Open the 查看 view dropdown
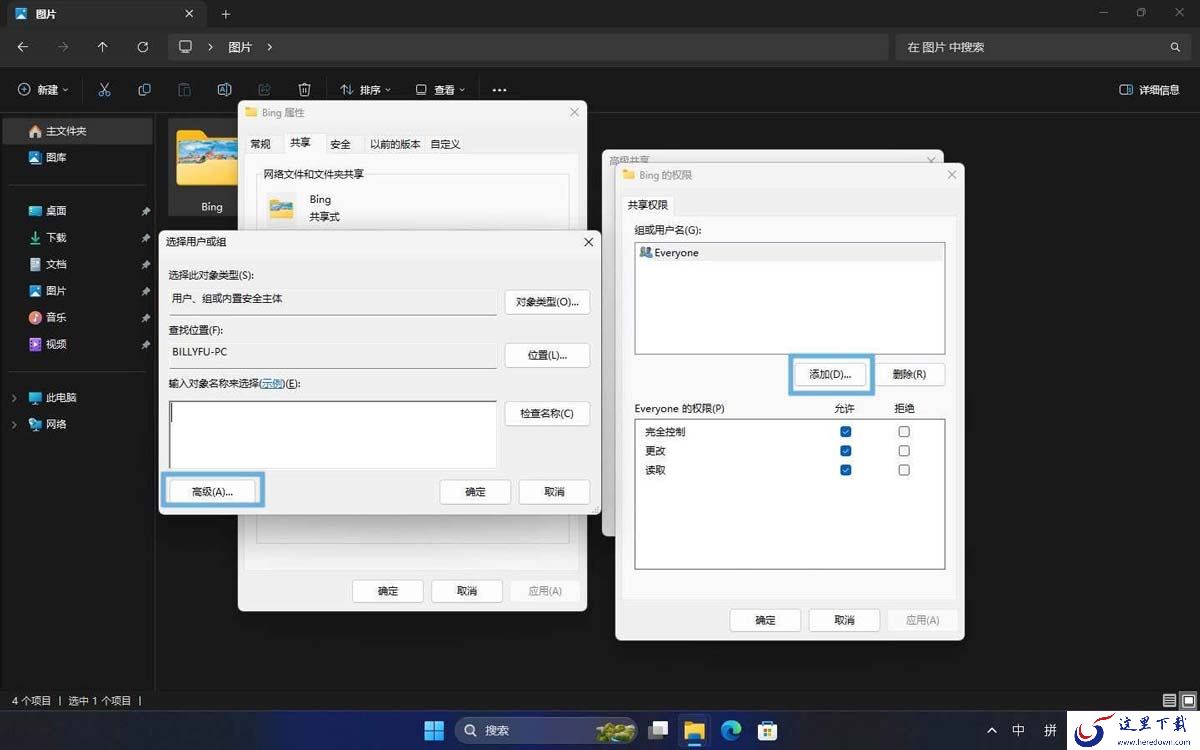The image size is (1200, 750). (x=440, y=90)
